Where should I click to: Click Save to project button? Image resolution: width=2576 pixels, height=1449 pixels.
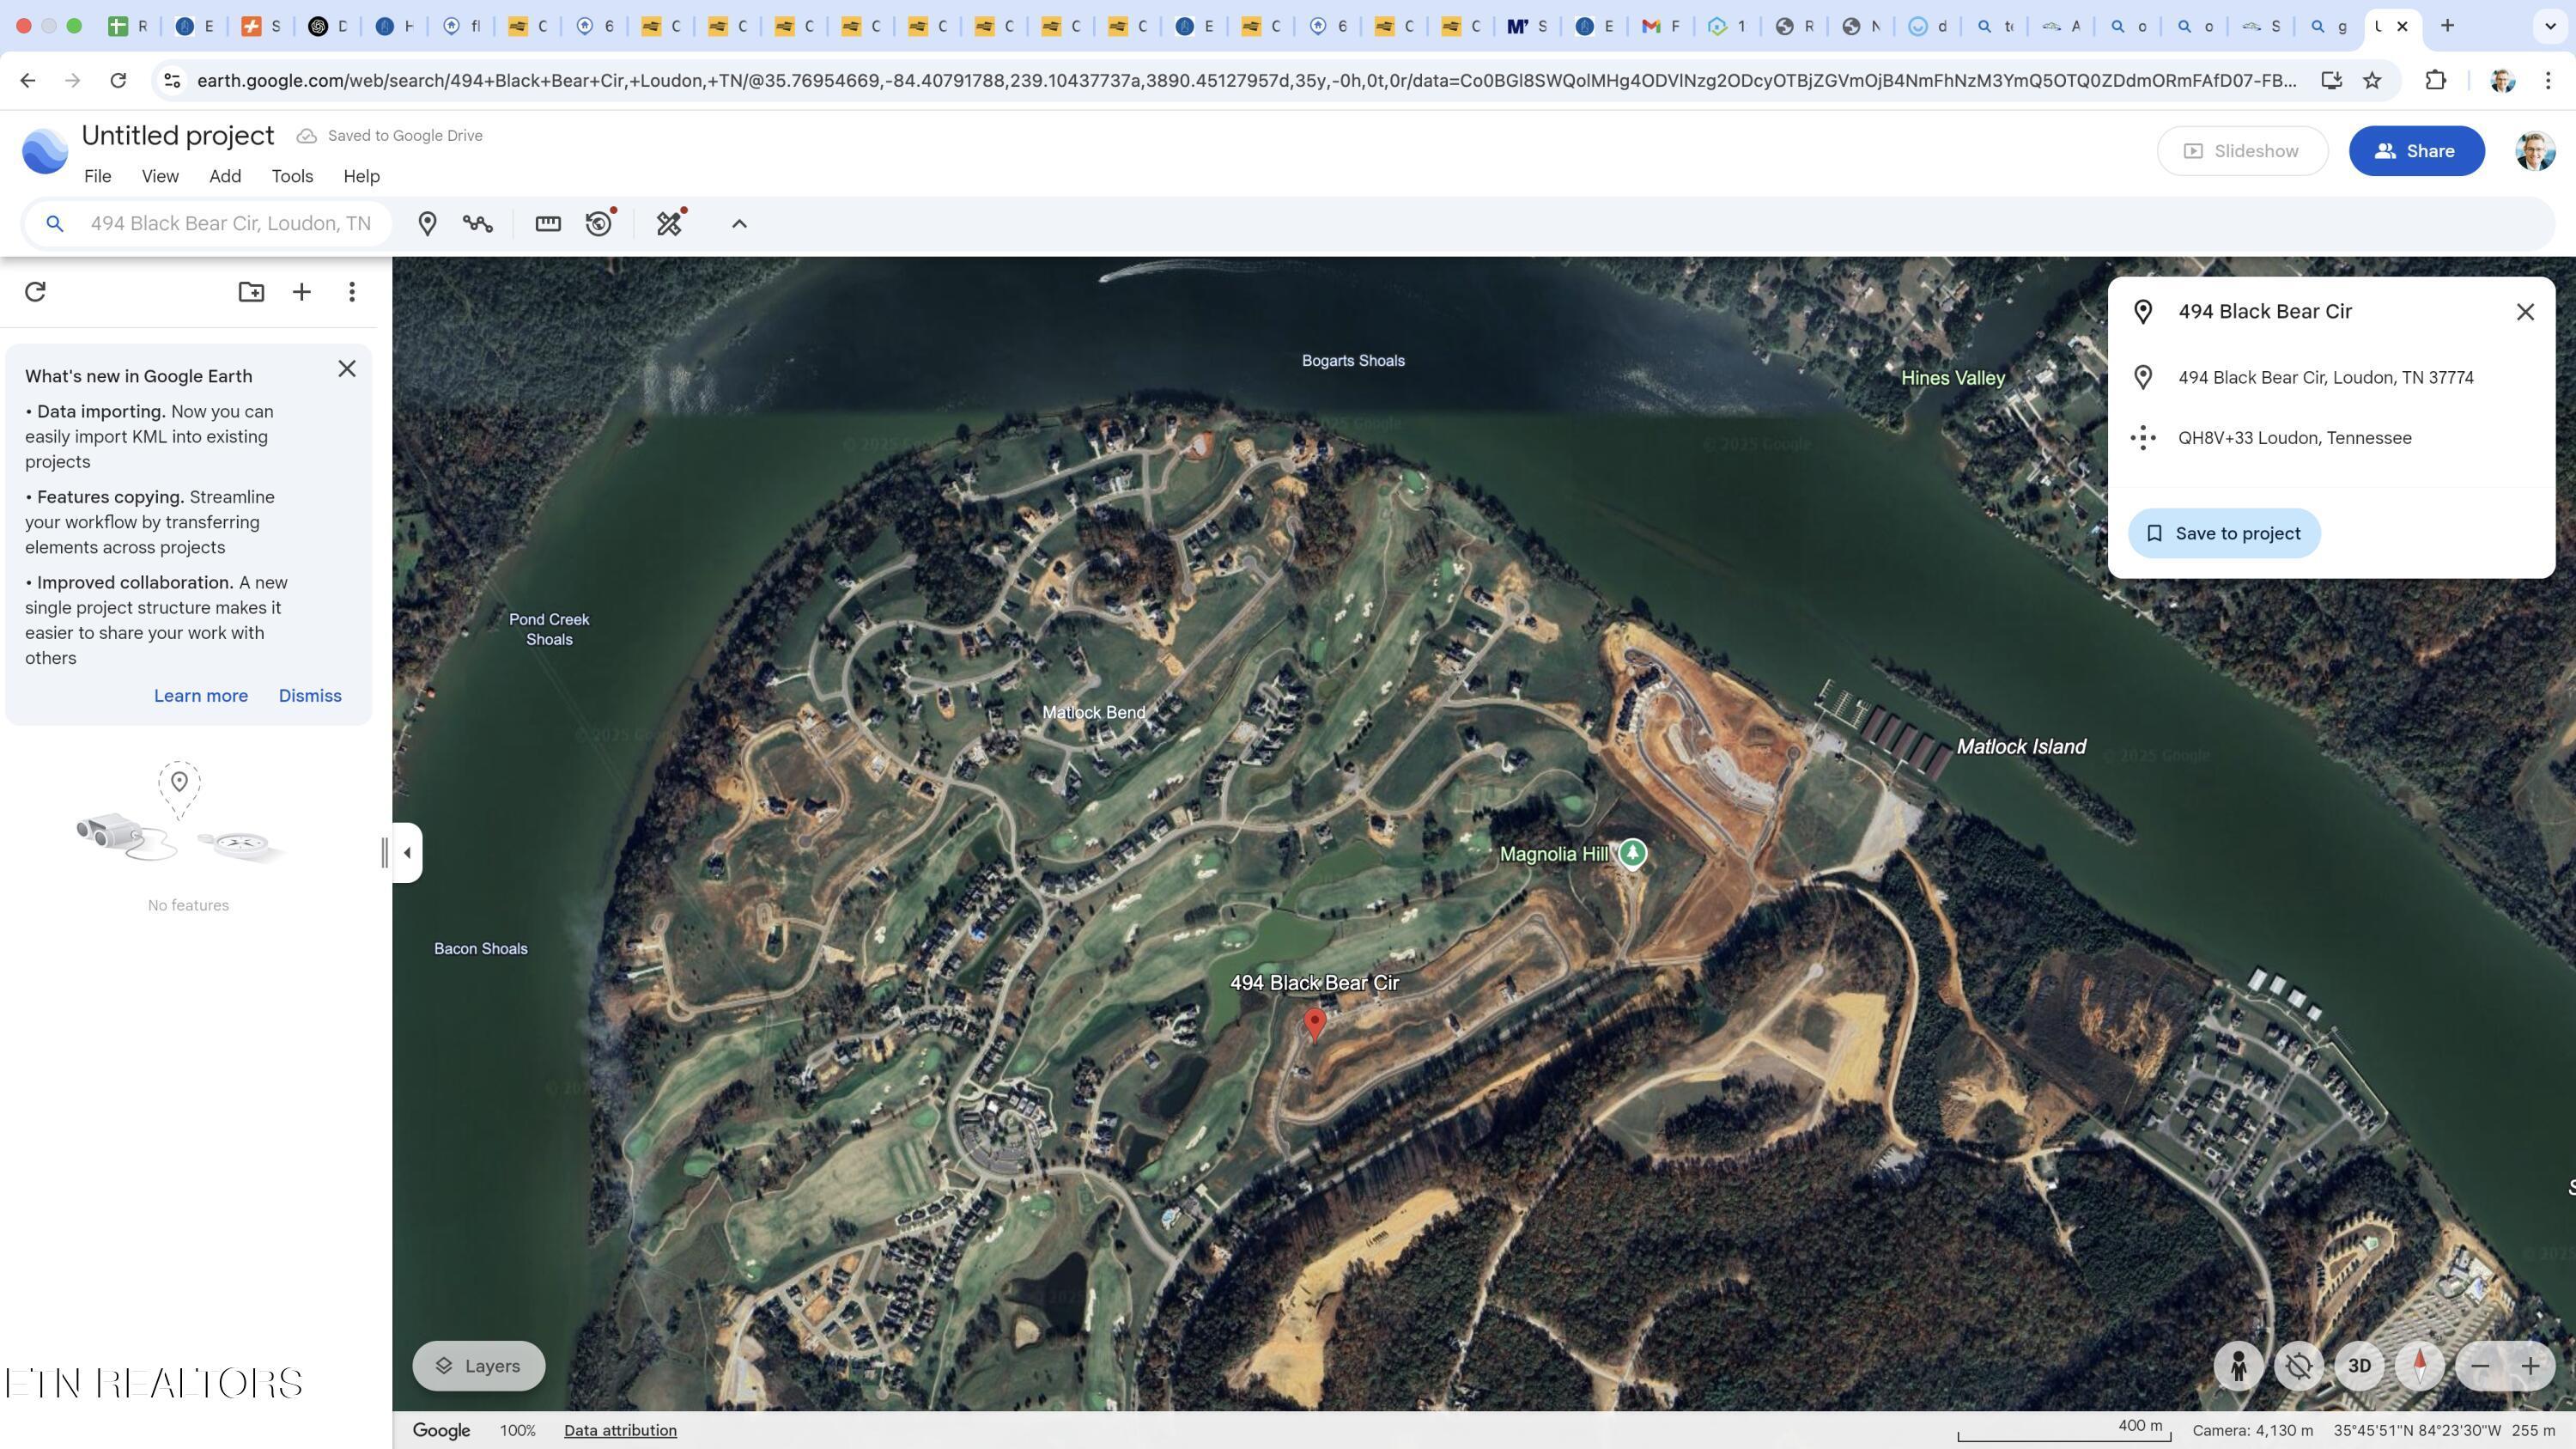(2224, 533)
